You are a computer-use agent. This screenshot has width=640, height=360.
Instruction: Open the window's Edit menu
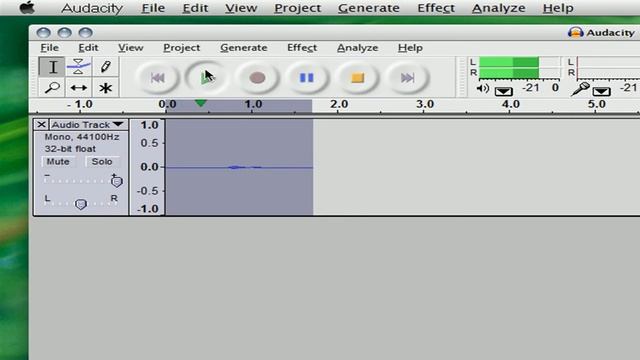pos(88,48)
